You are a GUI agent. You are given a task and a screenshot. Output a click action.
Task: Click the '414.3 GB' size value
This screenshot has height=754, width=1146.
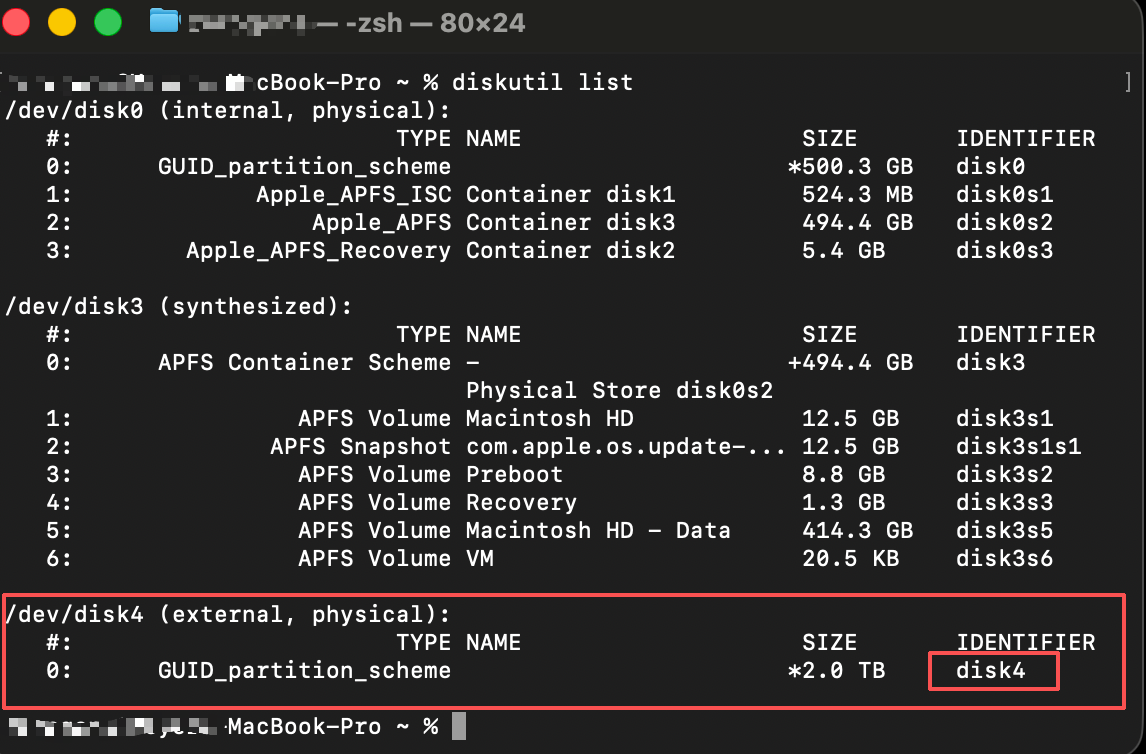857,530
